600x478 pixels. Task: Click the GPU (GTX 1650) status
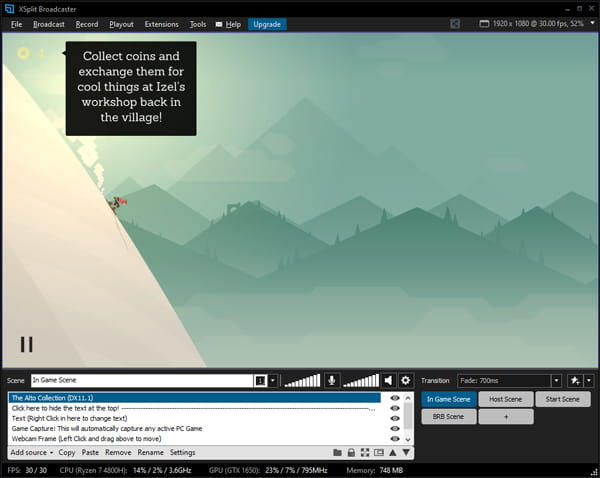(x=268, y=470)
